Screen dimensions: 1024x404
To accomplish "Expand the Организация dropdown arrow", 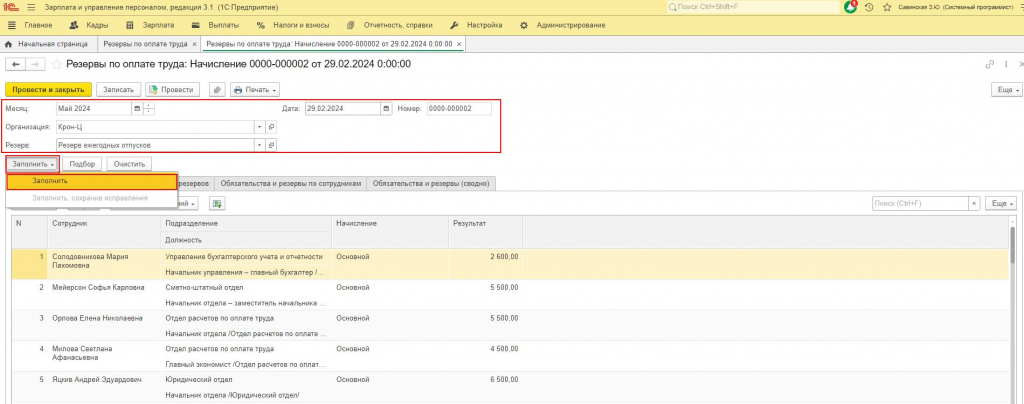I will coord(259,127).
